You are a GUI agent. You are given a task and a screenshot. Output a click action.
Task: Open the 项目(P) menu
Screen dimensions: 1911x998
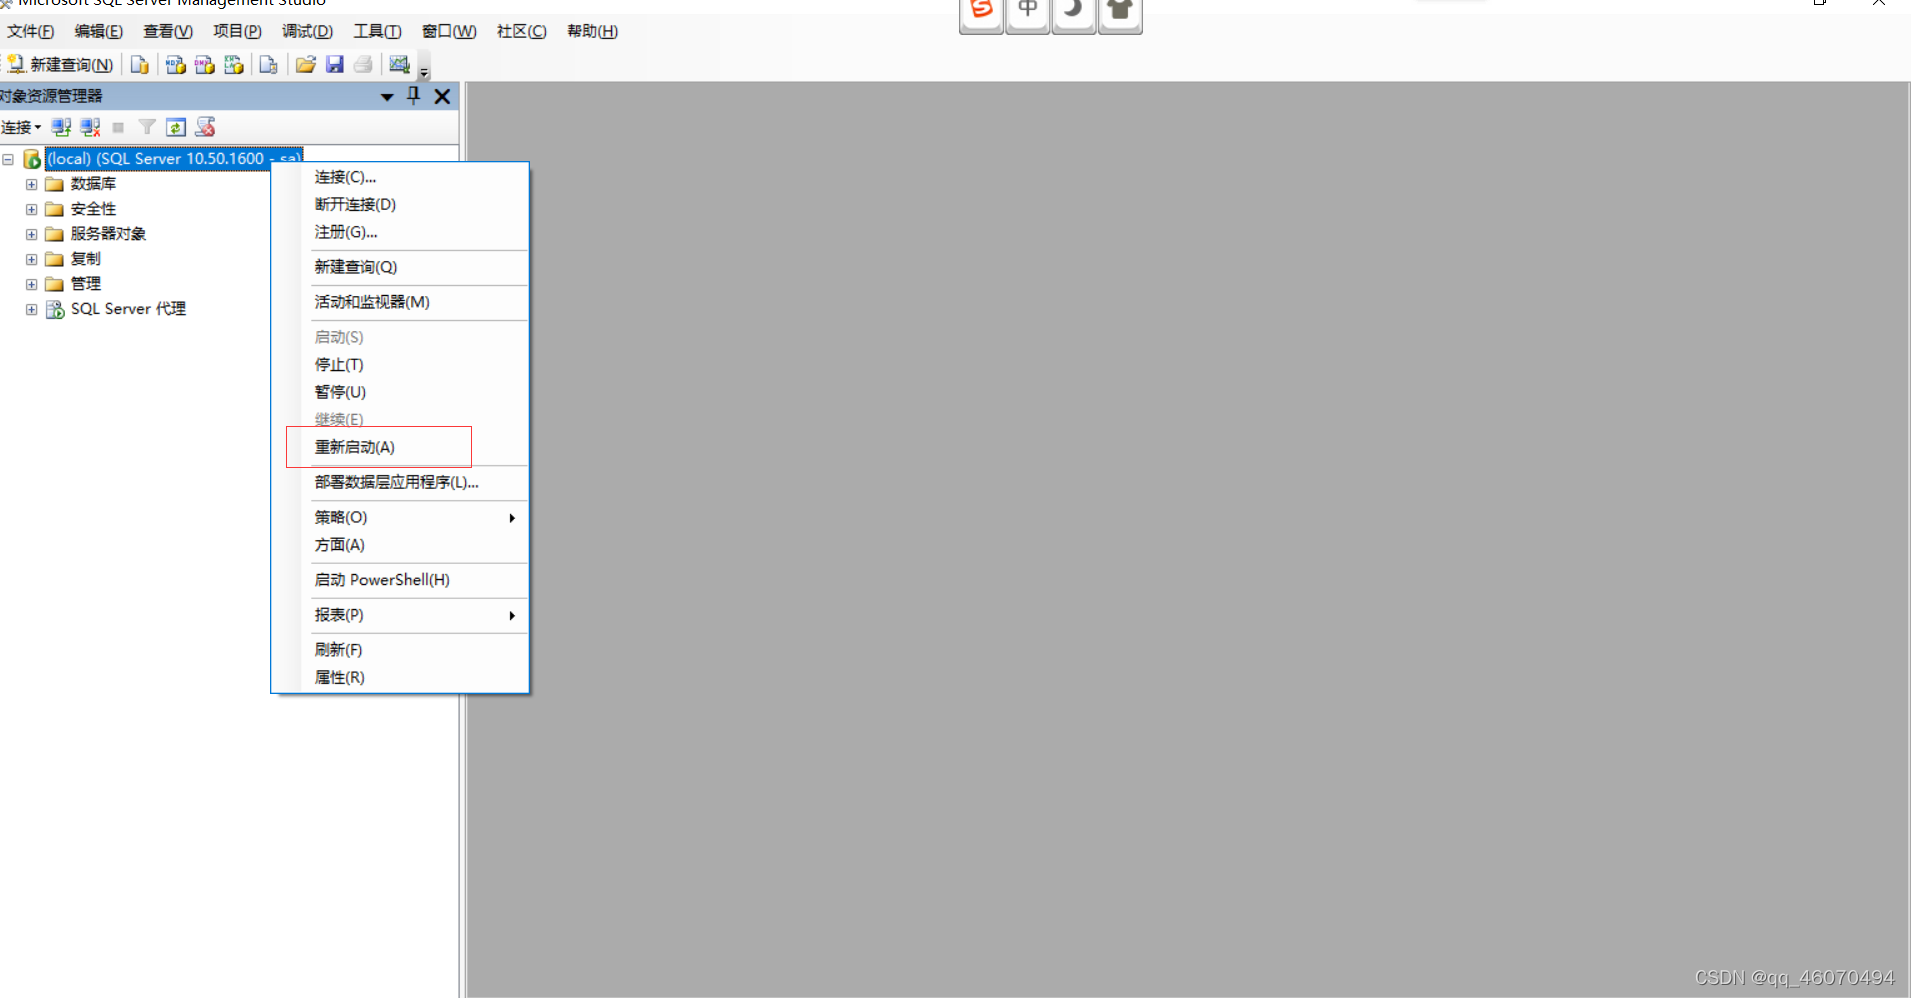pyautogui.click(x=237, y=32)
